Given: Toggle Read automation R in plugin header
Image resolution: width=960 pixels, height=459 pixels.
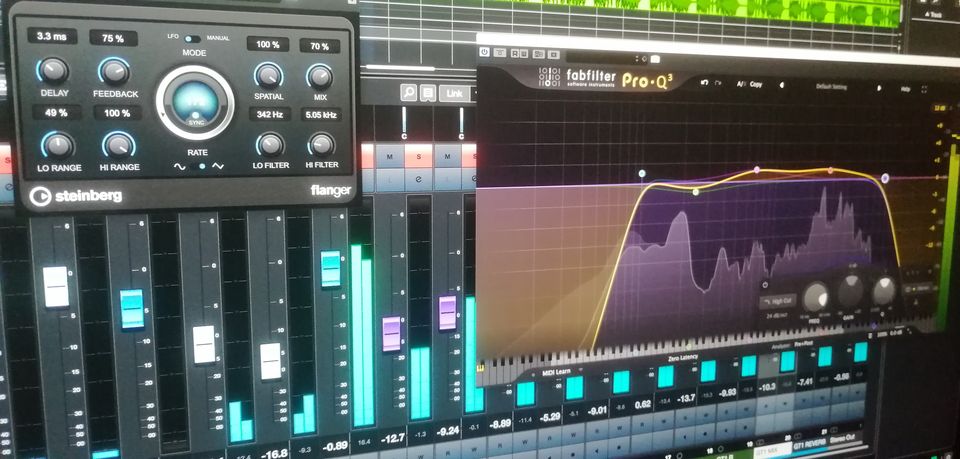Looking at the screenshot, I should pyautogui.click(x=515, y=54).
